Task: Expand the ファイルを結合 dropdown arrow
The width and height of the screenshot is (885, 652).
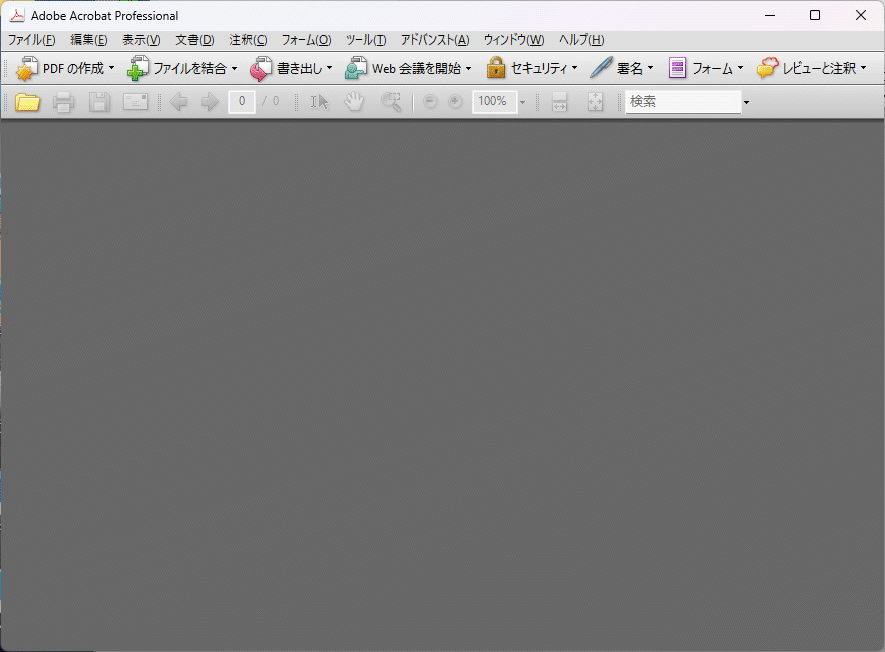Action: (234, 68)
